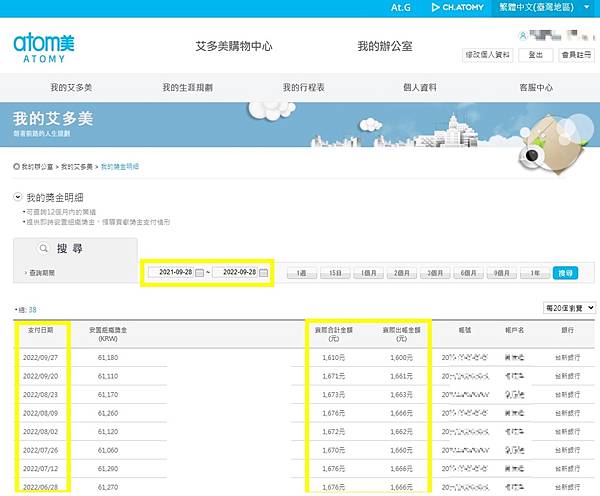
Task: Select the 1個月 period button
Action: (x=368, y=273)
